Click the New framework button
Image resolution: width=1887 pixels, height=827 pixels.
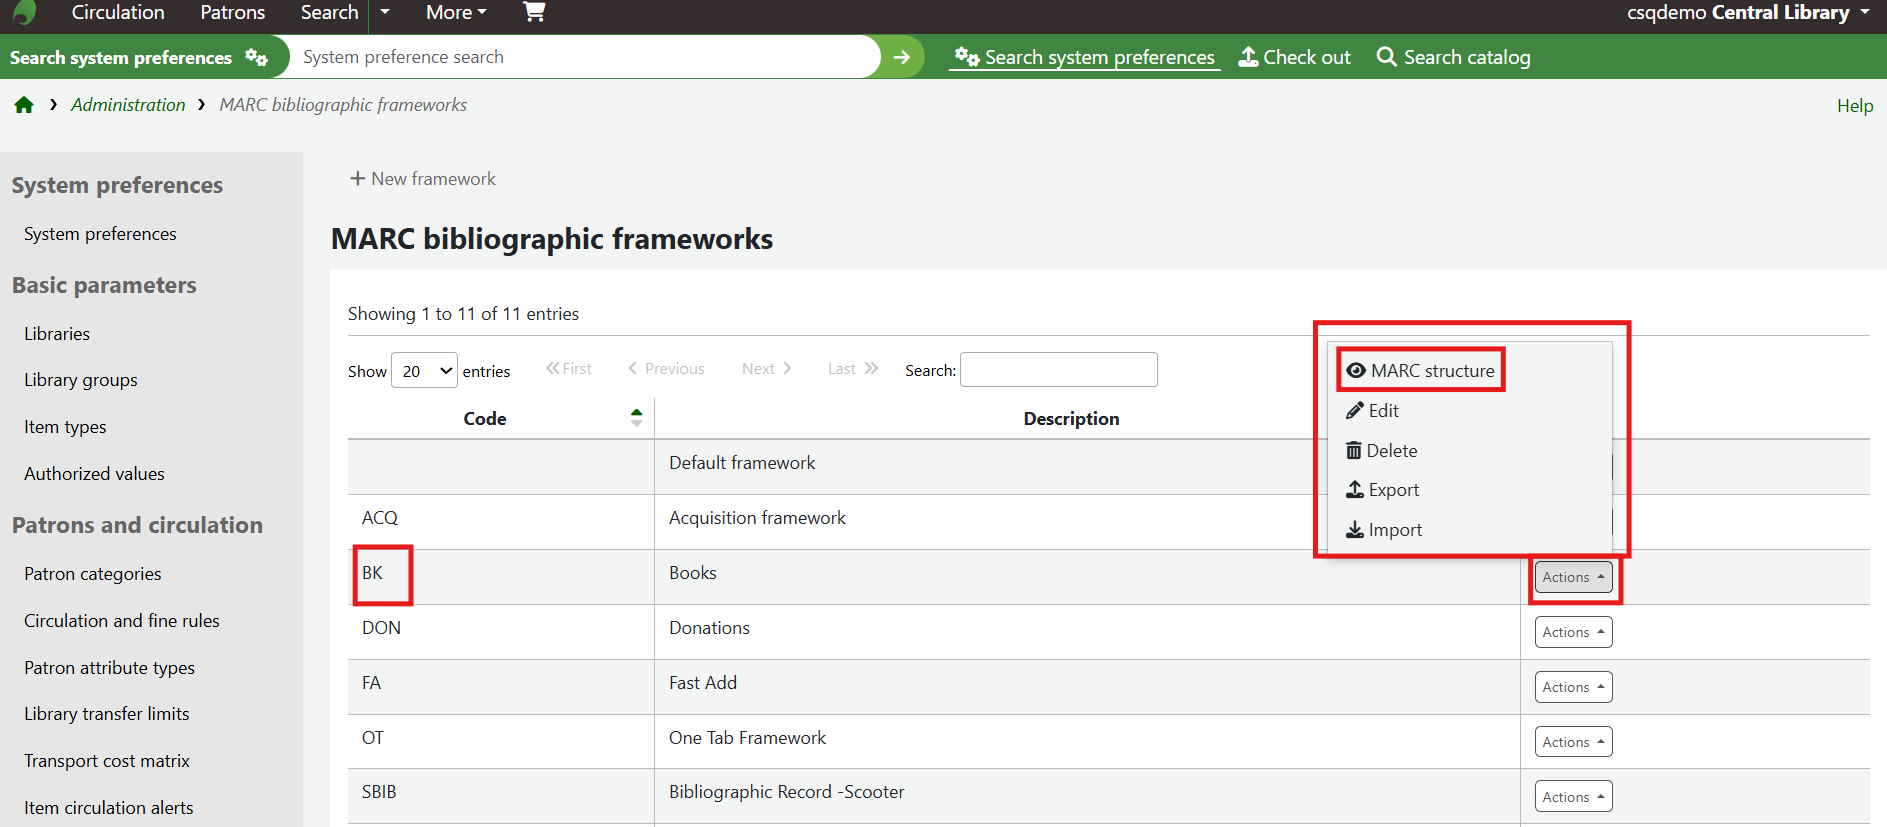(423, 179)
